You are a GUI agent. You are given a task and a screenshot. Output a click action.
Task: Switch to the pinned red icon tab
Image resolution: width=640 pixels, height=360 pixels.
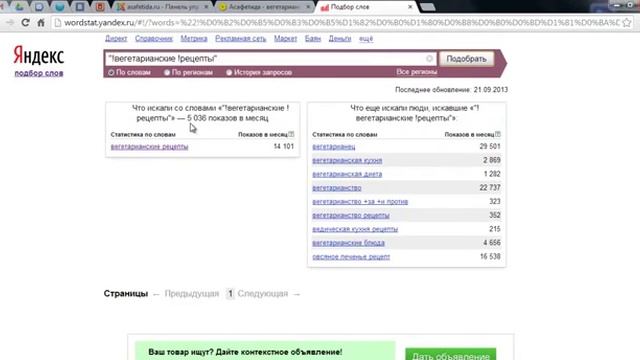coord(100,7)
